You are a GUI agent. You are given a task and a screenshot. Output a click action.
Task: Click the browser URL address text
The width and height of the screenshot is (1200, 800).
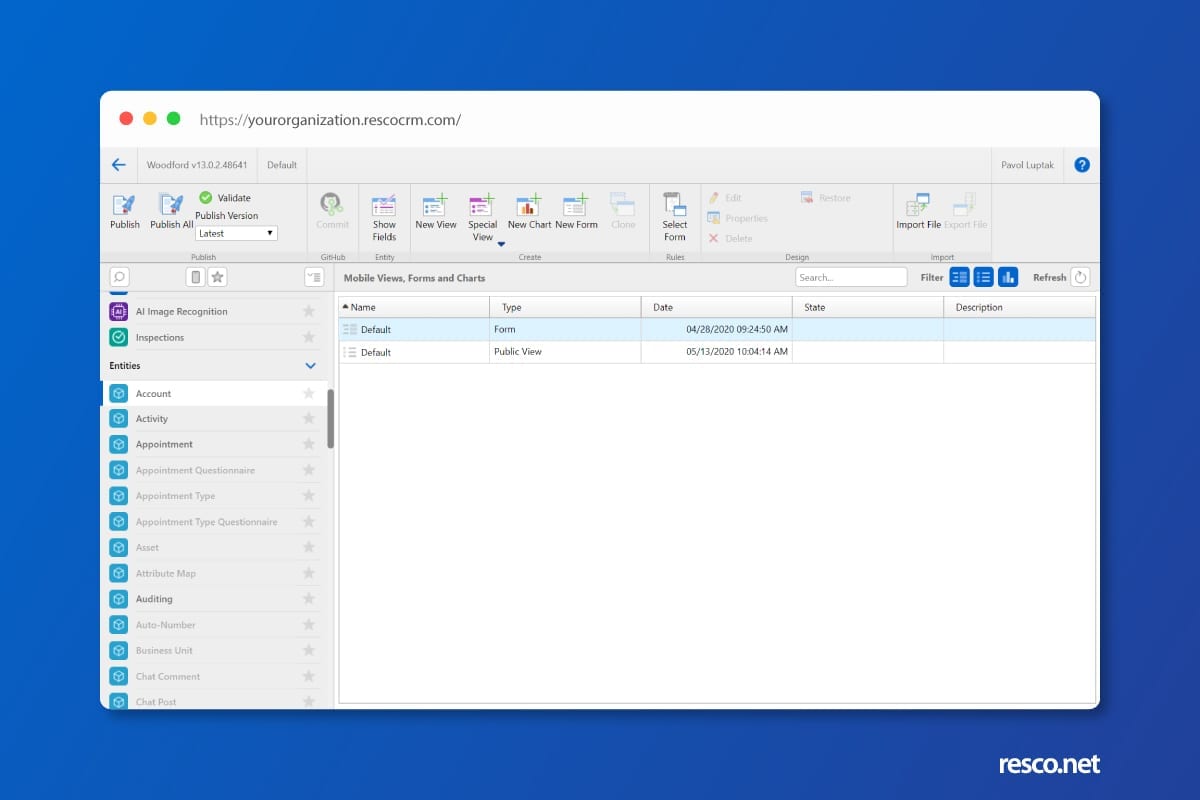(330, 119)
